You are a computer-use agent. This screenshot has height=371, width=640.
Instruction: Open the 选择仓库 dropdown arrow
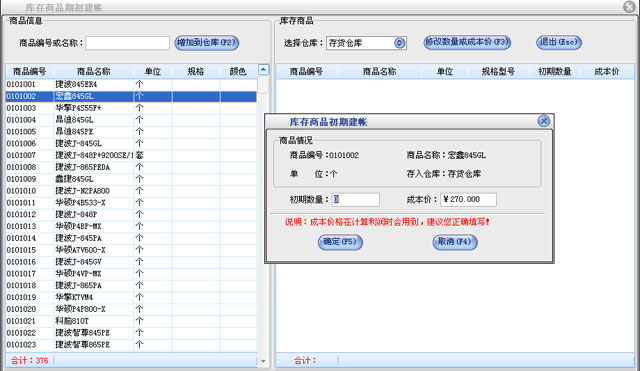(x=400, y=43)
